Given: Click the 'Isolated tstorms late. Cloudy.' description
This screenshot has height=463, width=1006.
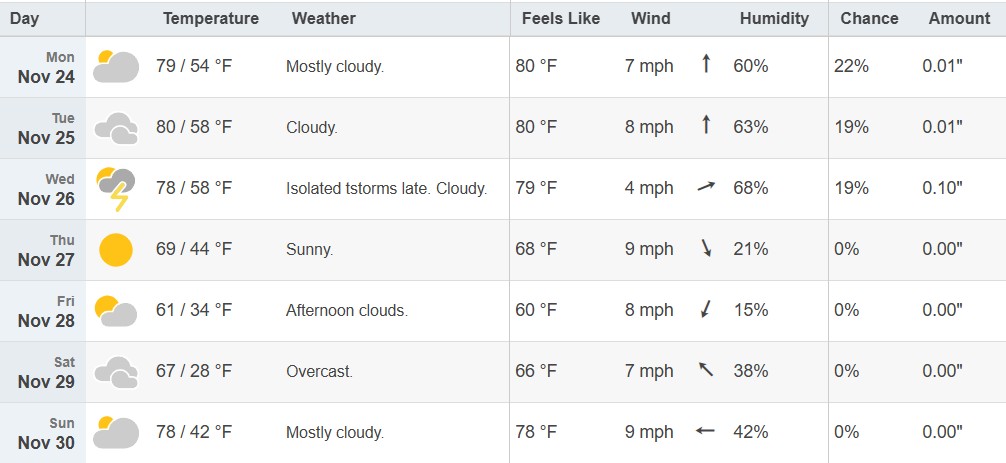Looking at the screenshot, I should [386, 189].
